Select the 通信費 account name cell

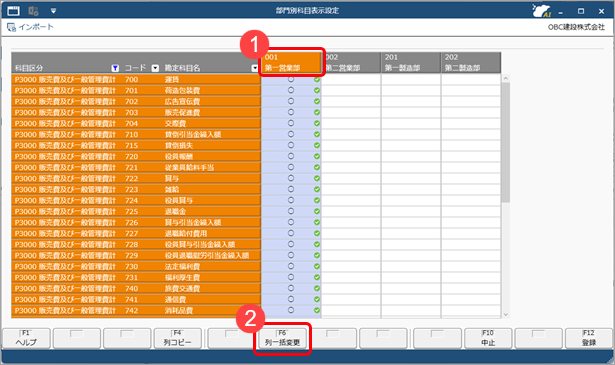pos(175,300)
